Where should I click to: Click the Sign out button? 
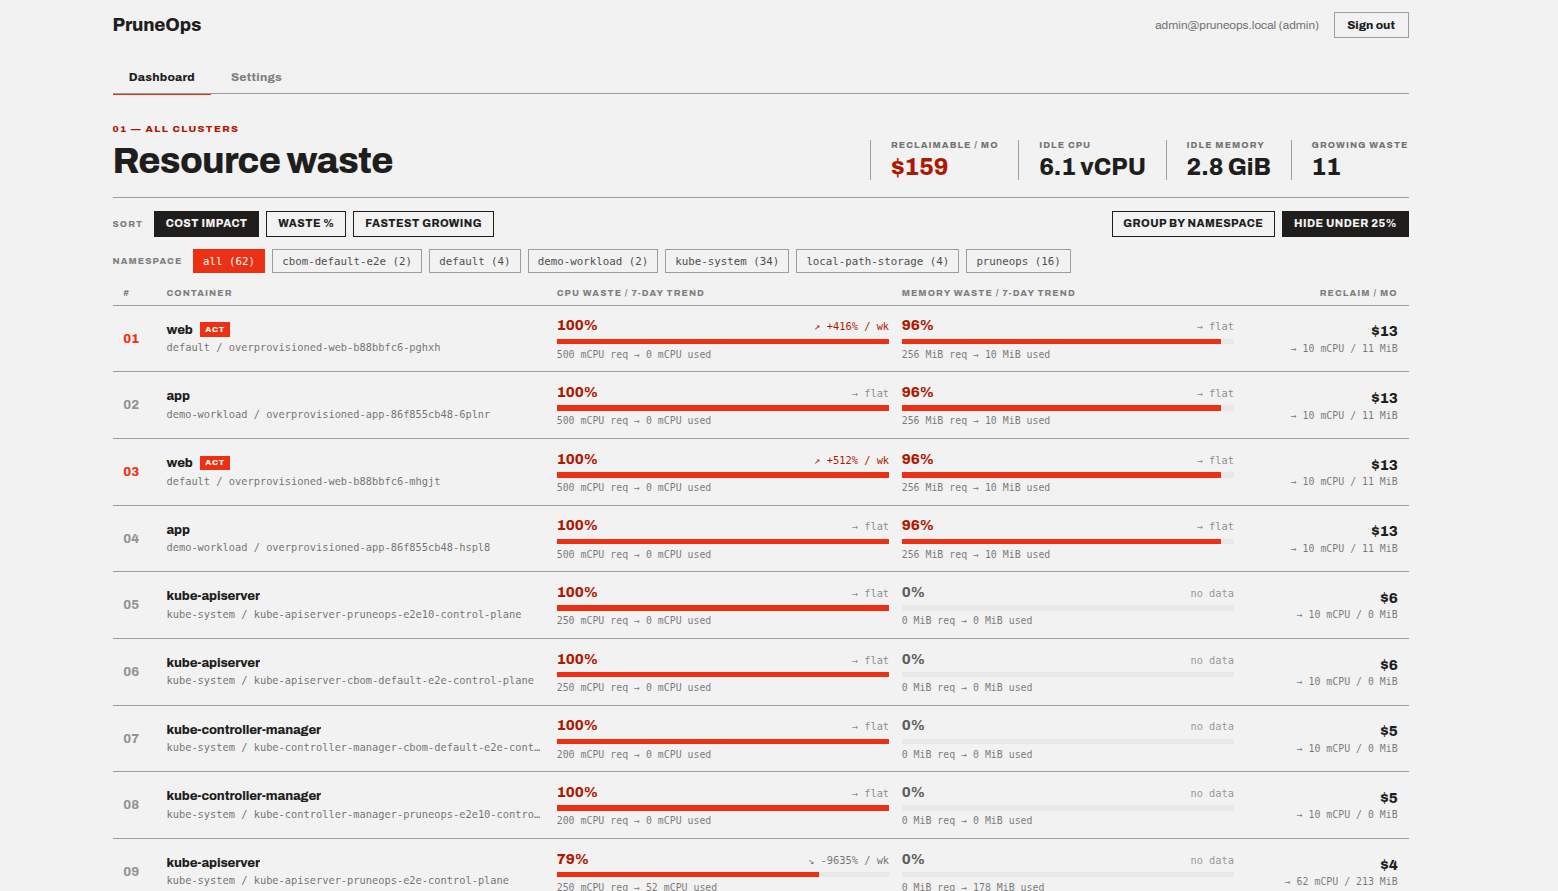(x=1371, y=25)
